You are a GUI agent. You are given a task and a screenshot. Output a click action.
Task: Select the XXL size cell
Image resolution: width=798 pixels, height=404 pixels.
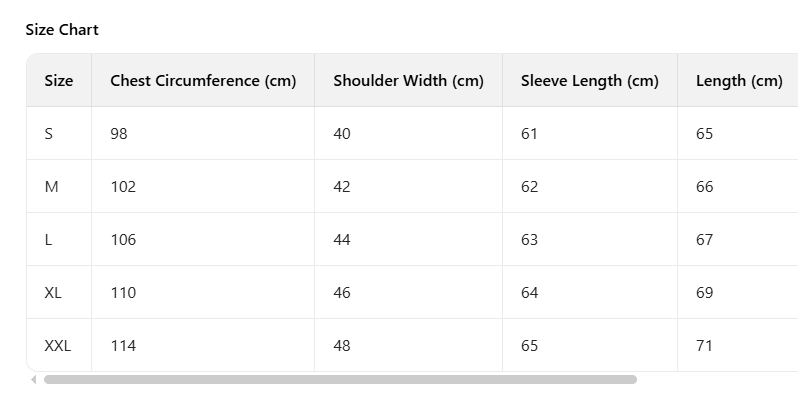pyautogui.click(x=57, y=345)
